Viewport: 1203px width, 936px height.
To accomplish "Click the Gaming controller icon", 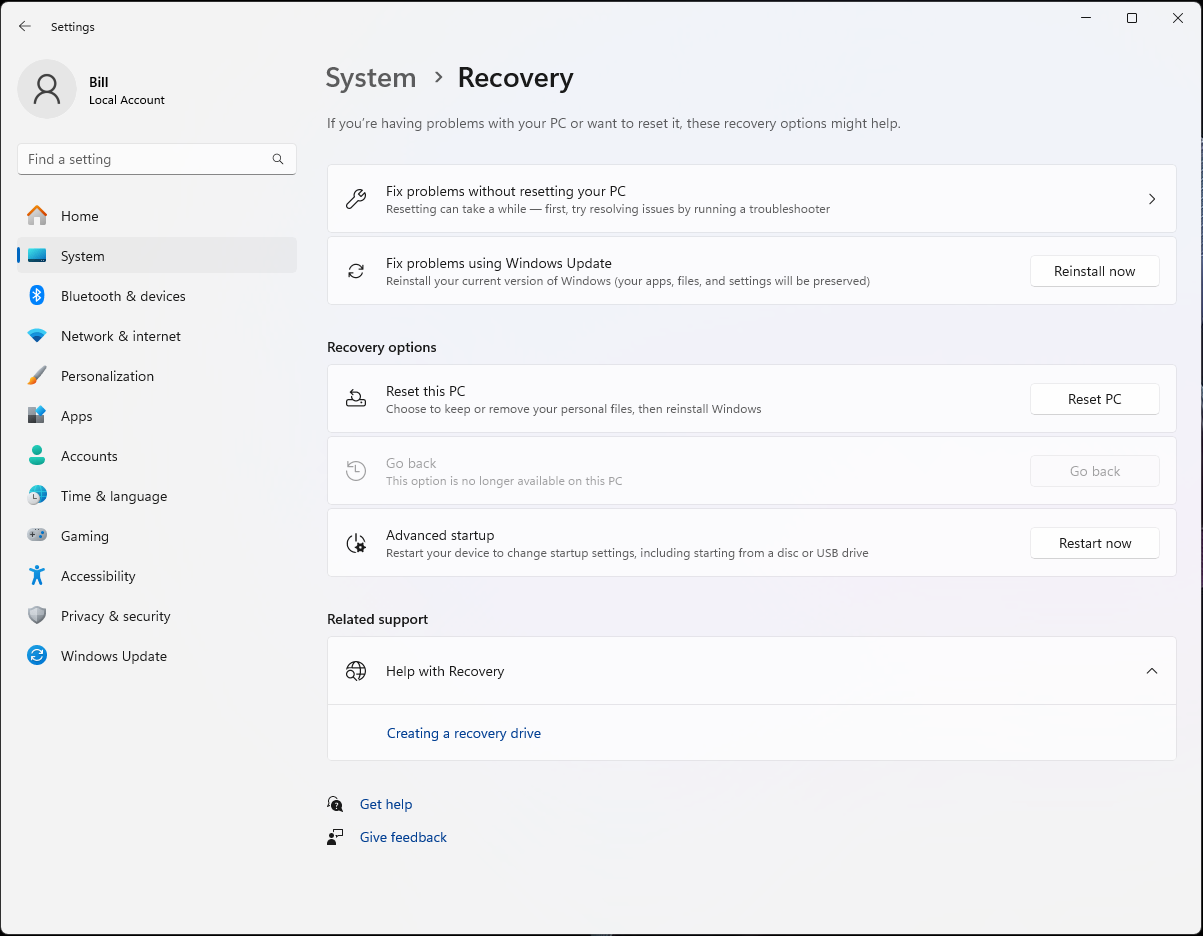I will click(37, 536).
